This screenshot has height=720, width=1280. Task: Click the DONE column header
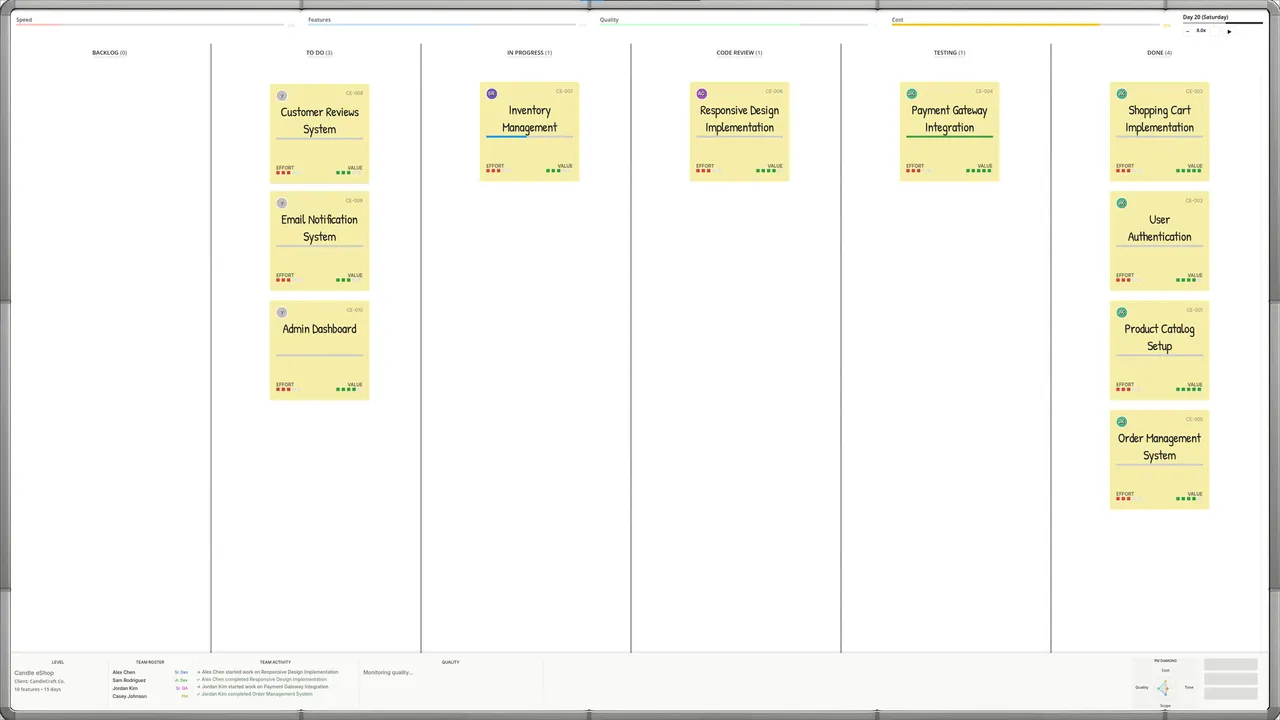coord(1159,53)
